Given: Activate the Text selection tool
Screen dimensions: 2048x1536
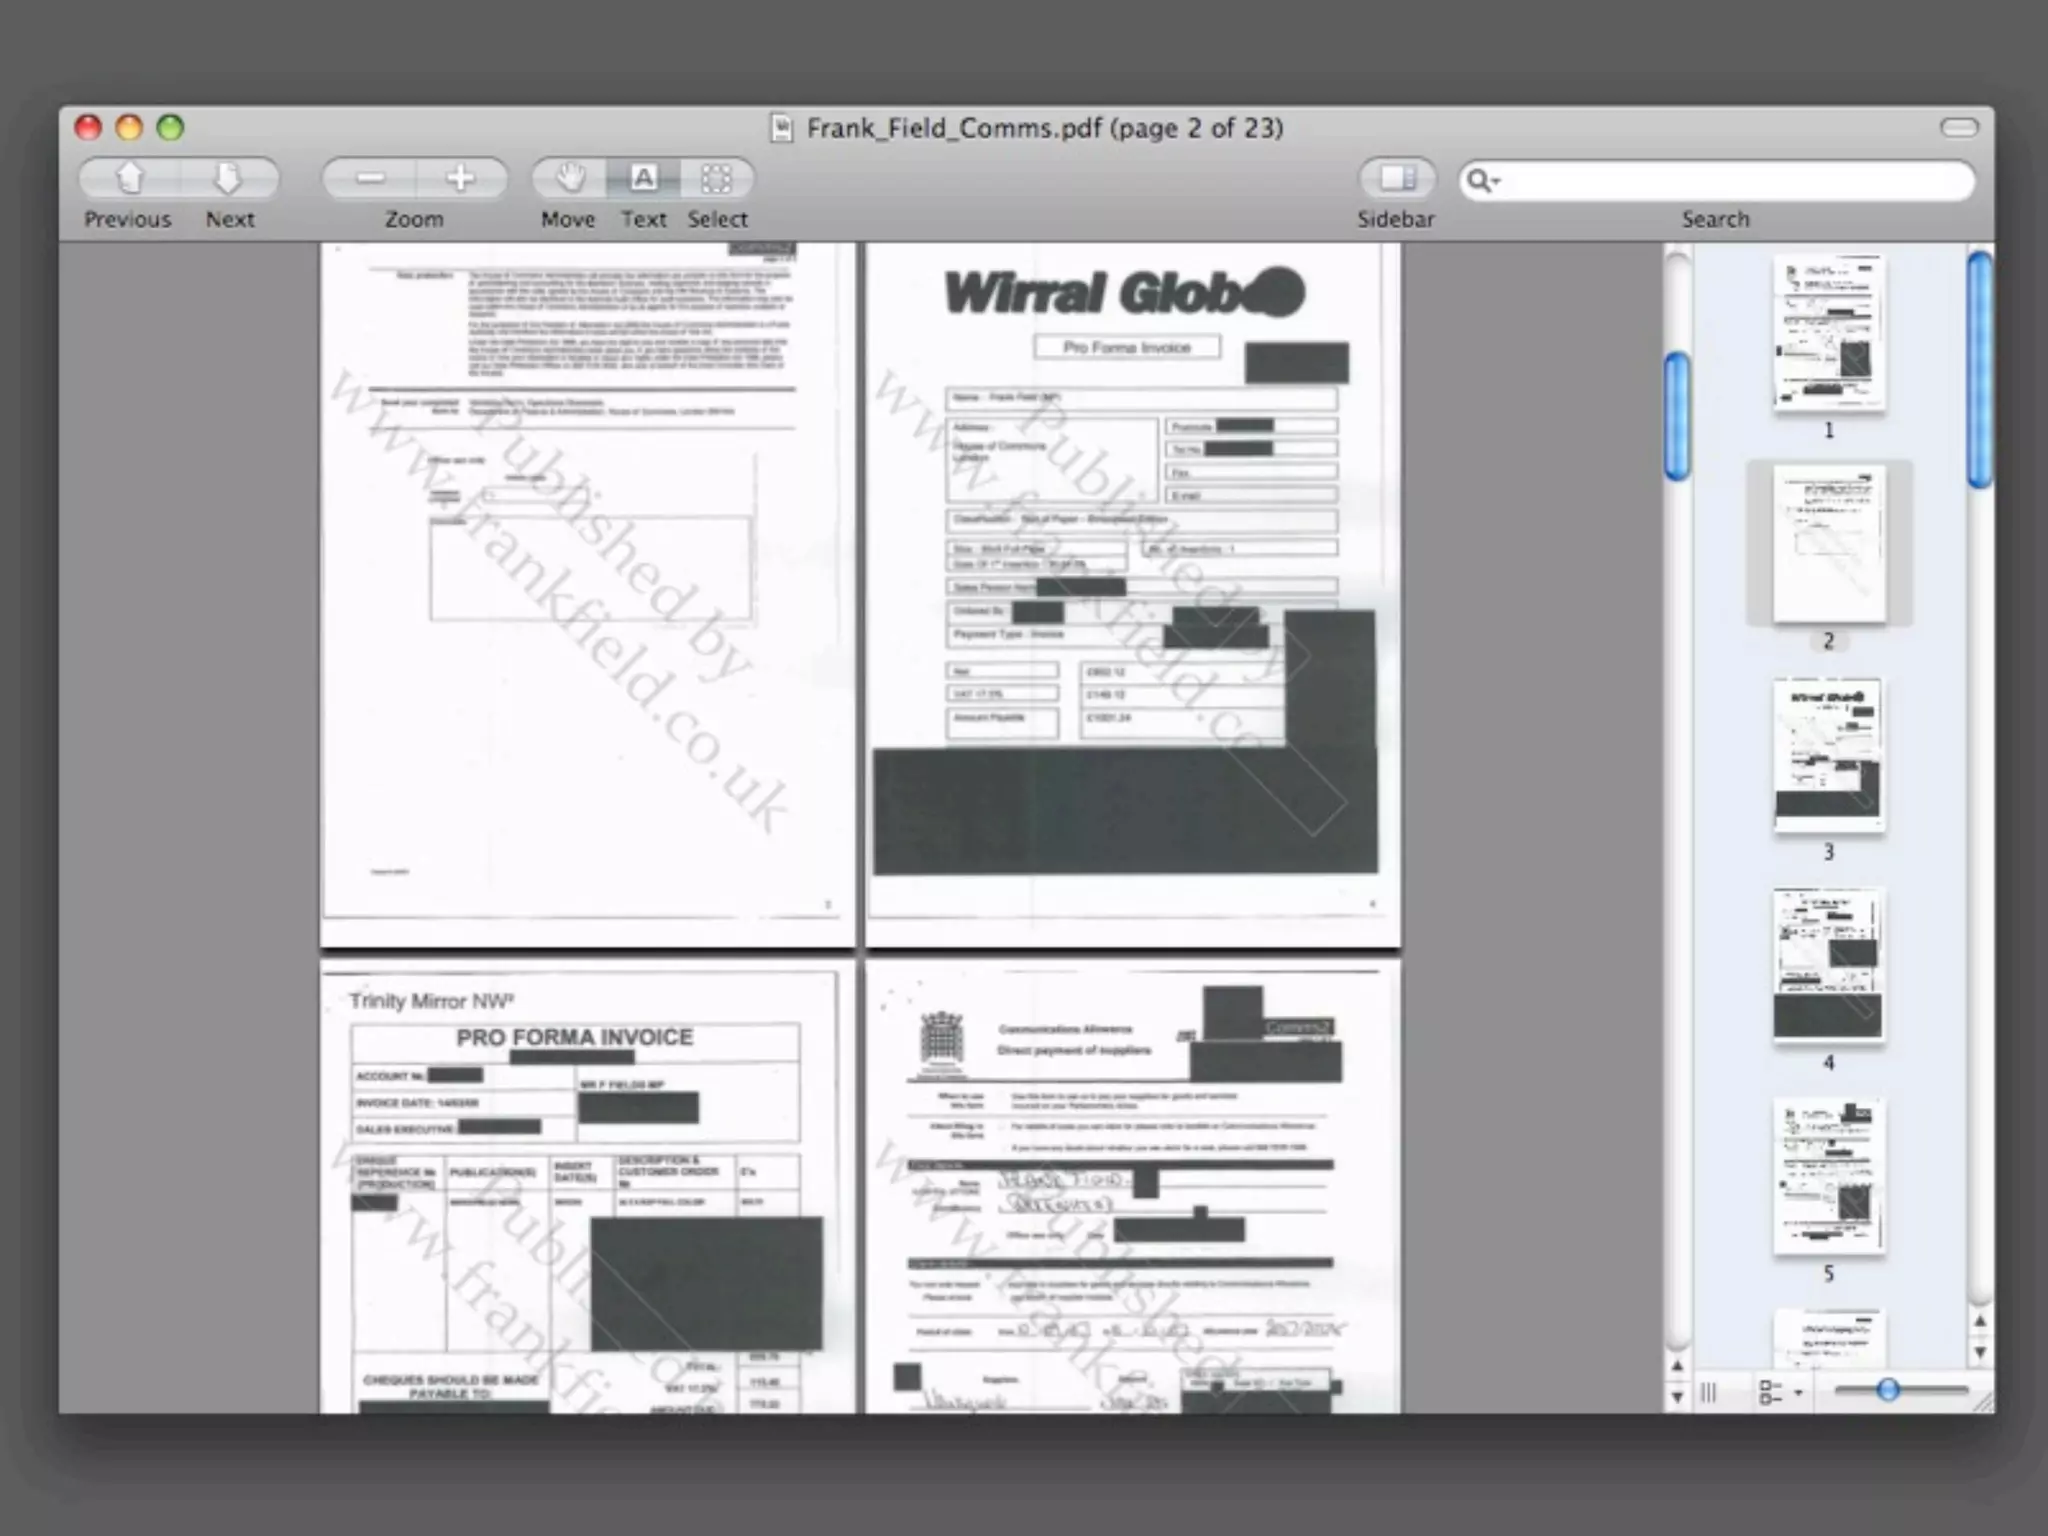Looking at the screenshot, I should tap(643, 179).
